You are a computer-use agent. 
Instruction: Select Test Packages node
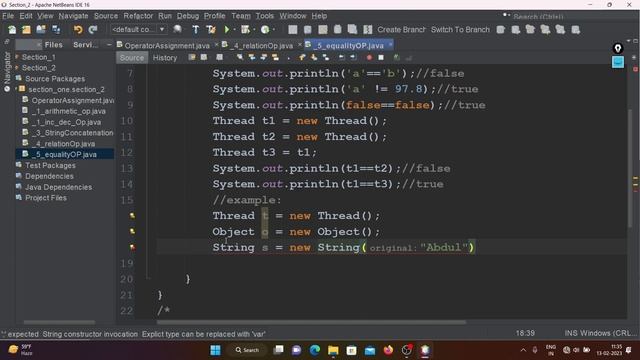coord(50,165)
